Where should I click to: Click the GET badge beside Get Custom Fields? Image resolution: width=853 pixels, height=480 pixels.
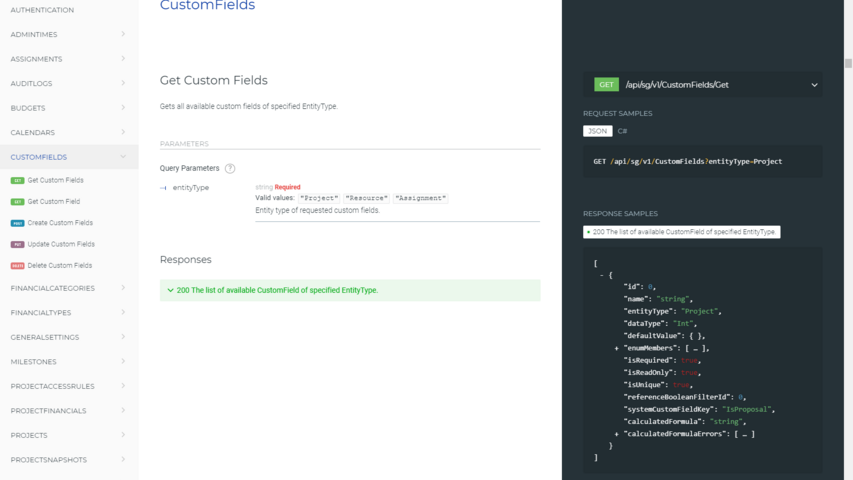point(17,180)
